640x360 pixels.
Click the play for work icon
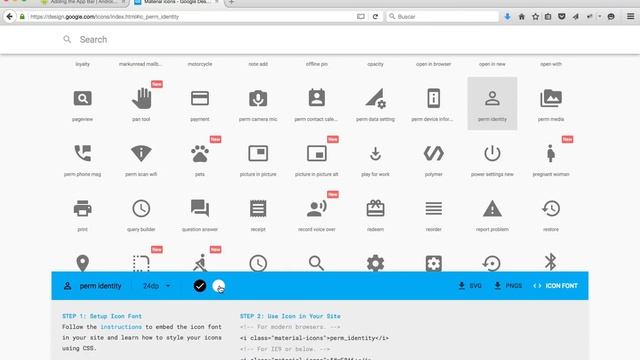(x=376, y=153)
